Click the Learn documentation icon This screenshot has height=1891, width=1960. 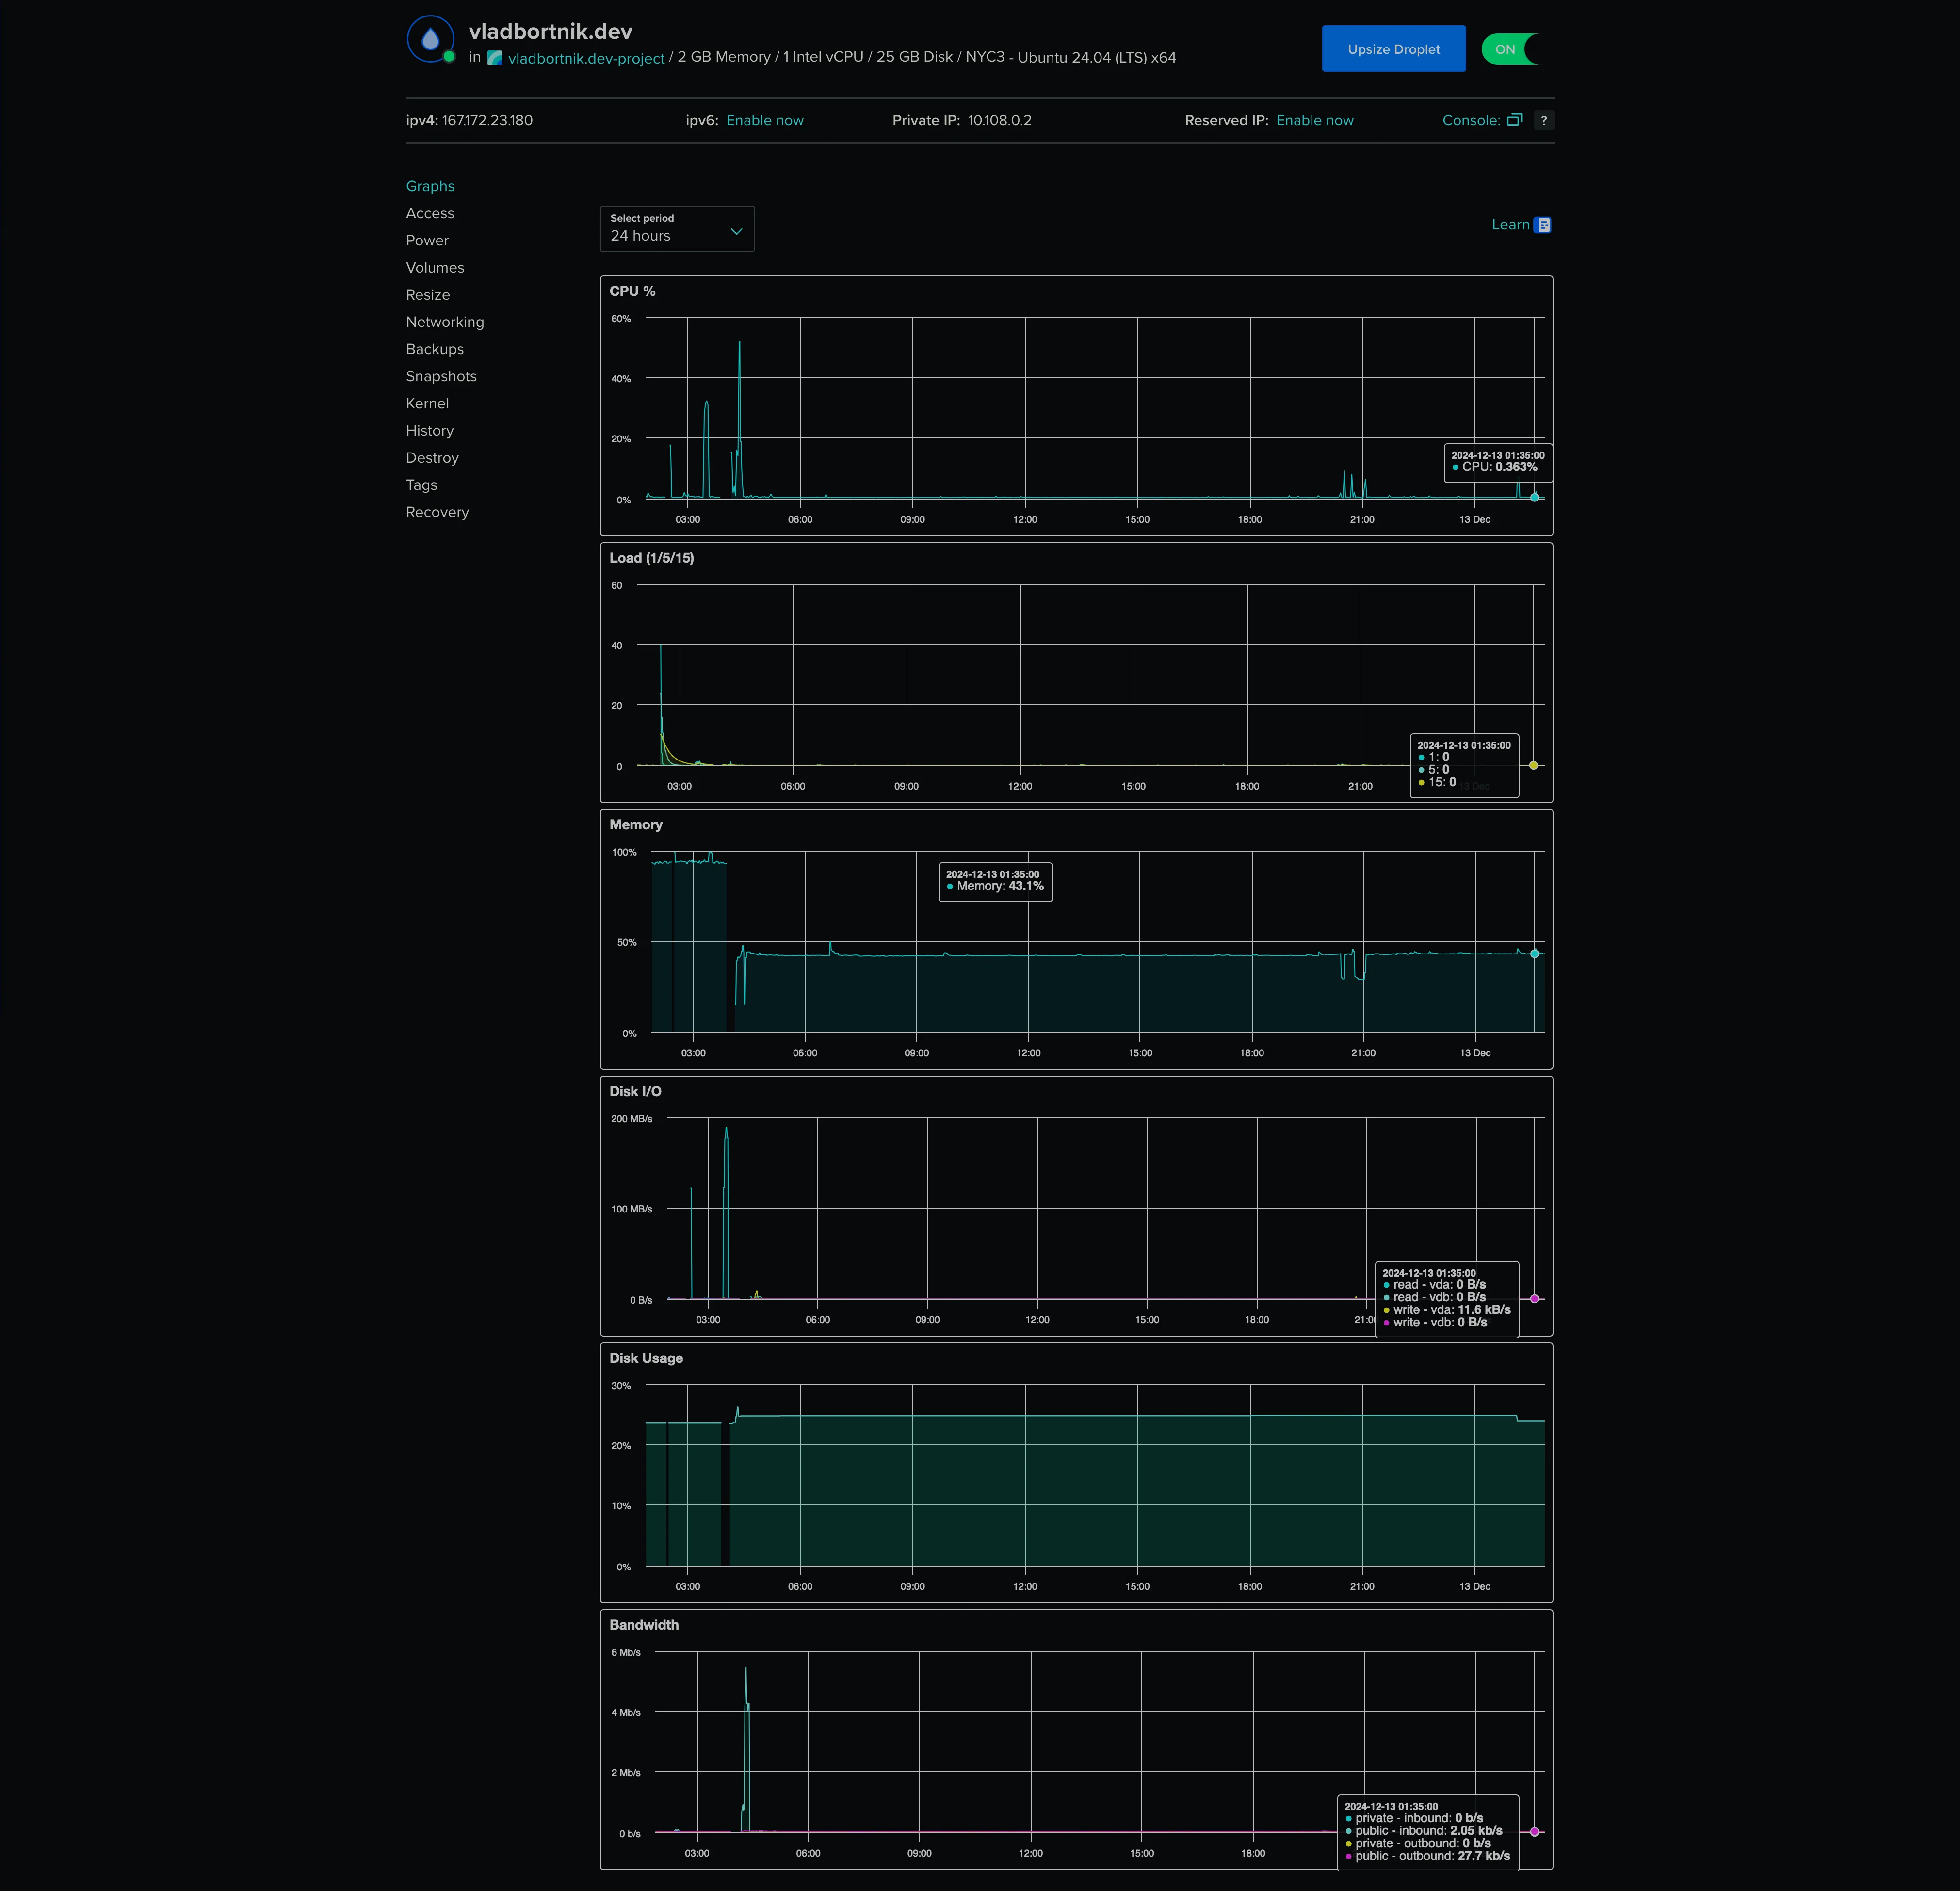1542,225
